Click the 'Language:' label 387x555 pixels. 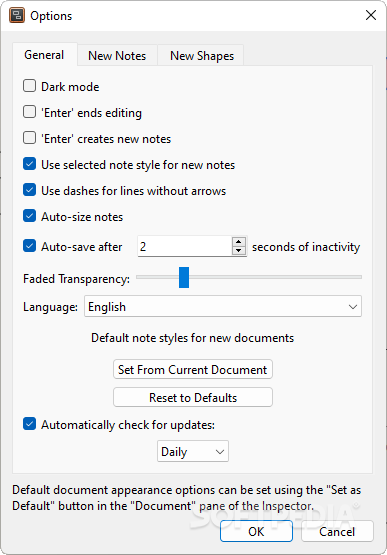pyautogui.click(x=50, y=307)
